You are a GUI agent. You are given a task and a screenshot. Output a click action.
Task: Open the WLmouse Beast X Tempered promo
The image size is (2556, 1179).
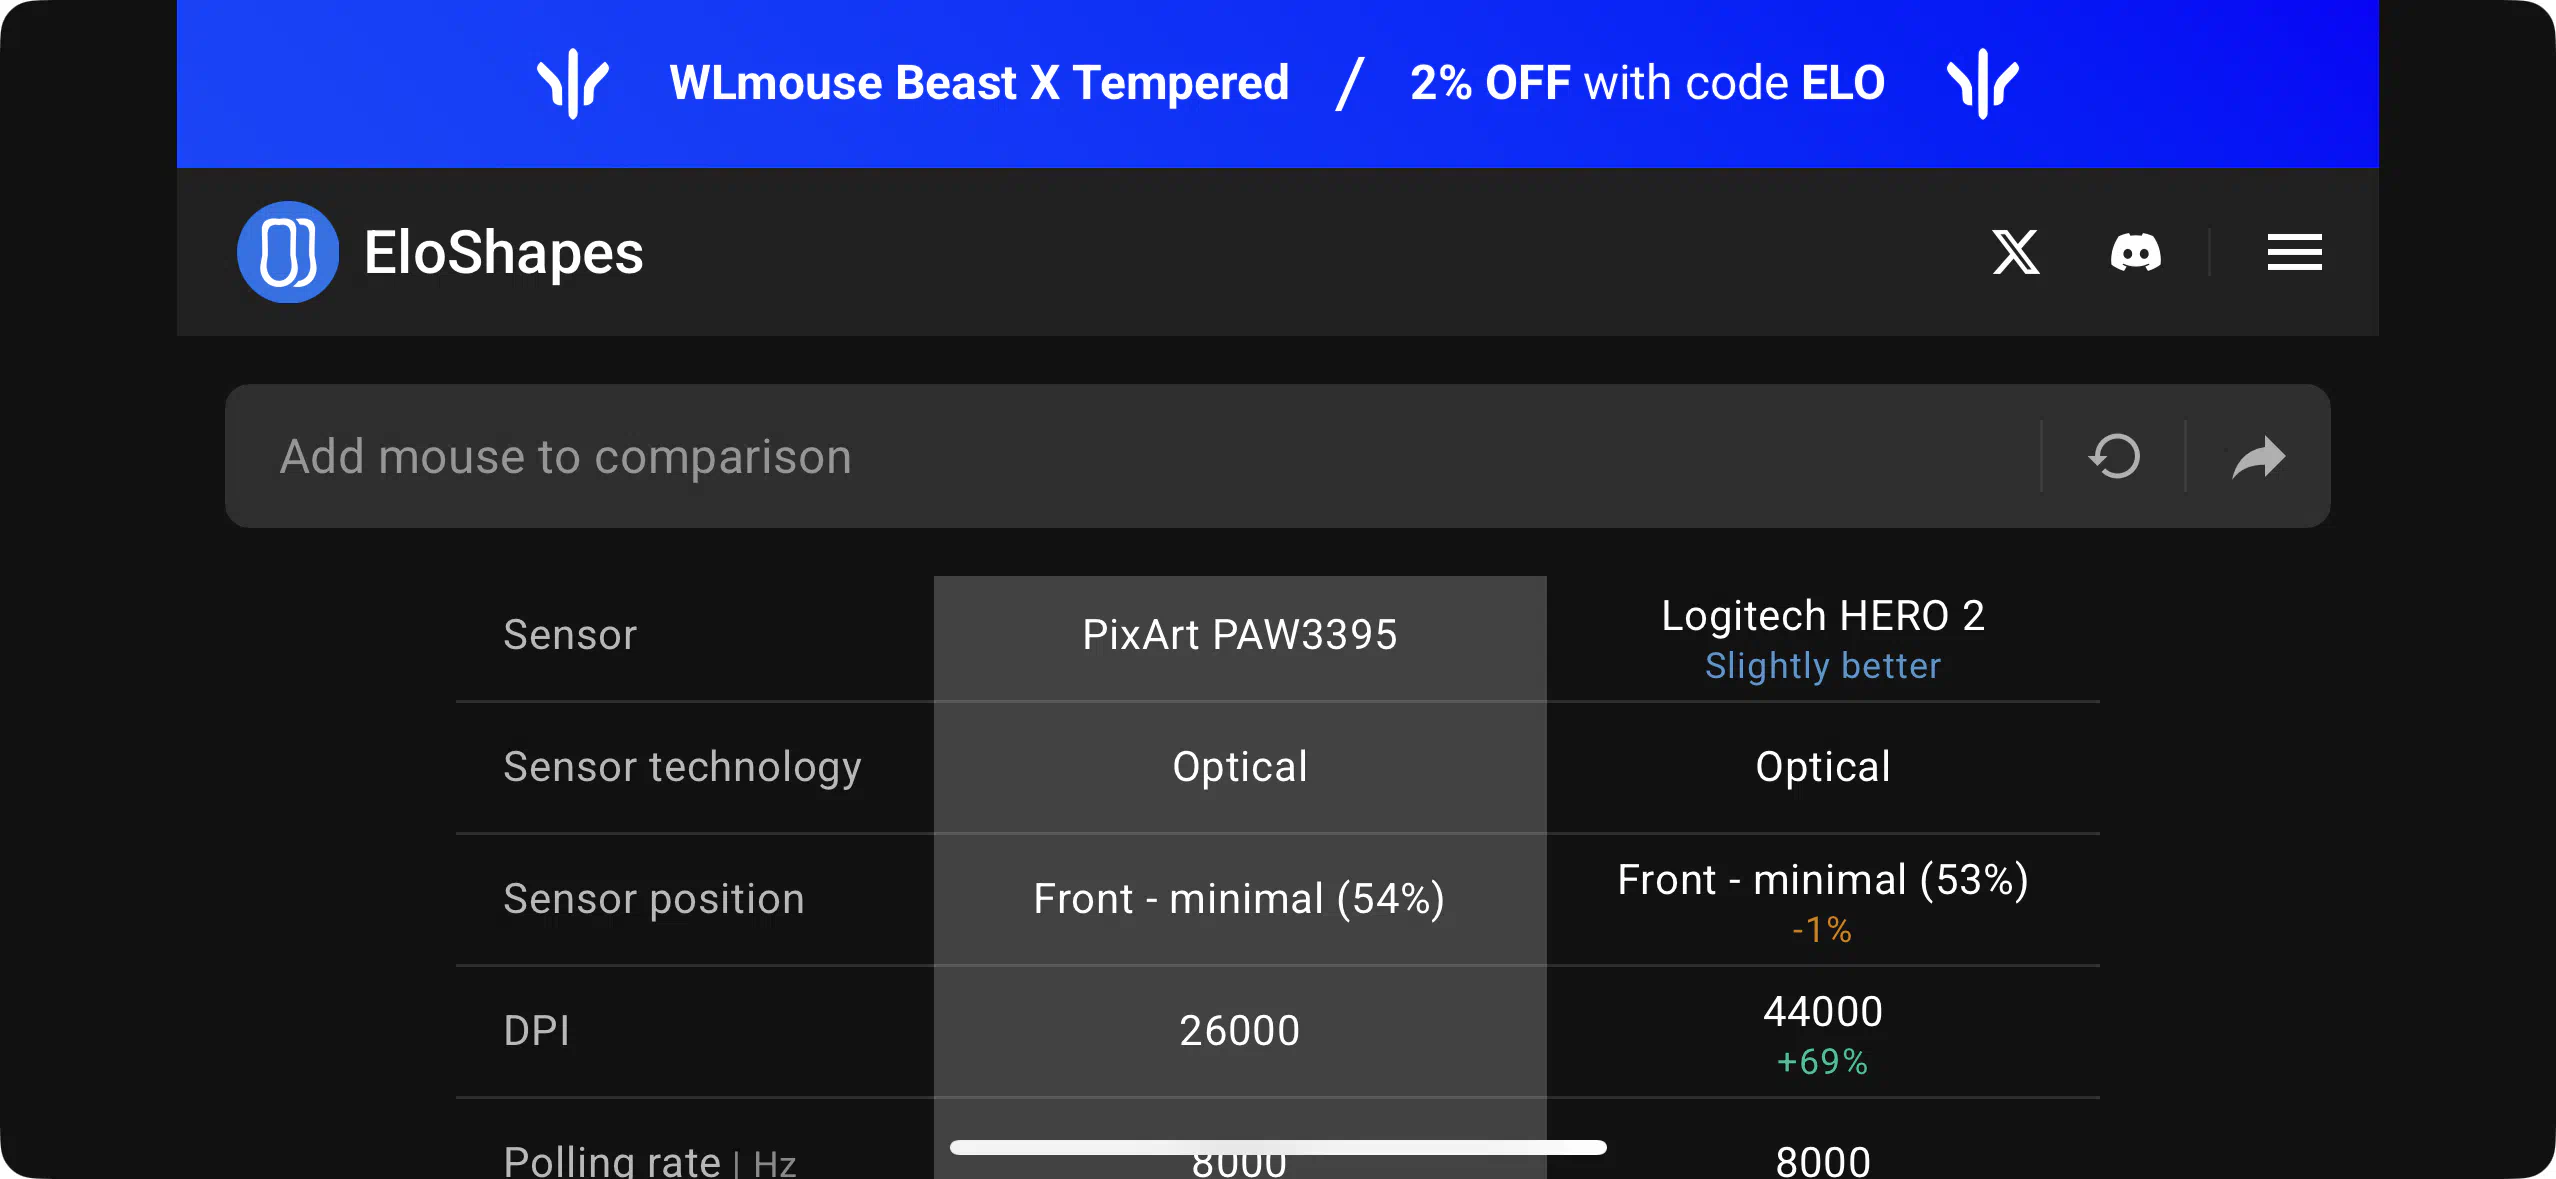(979, 83)
